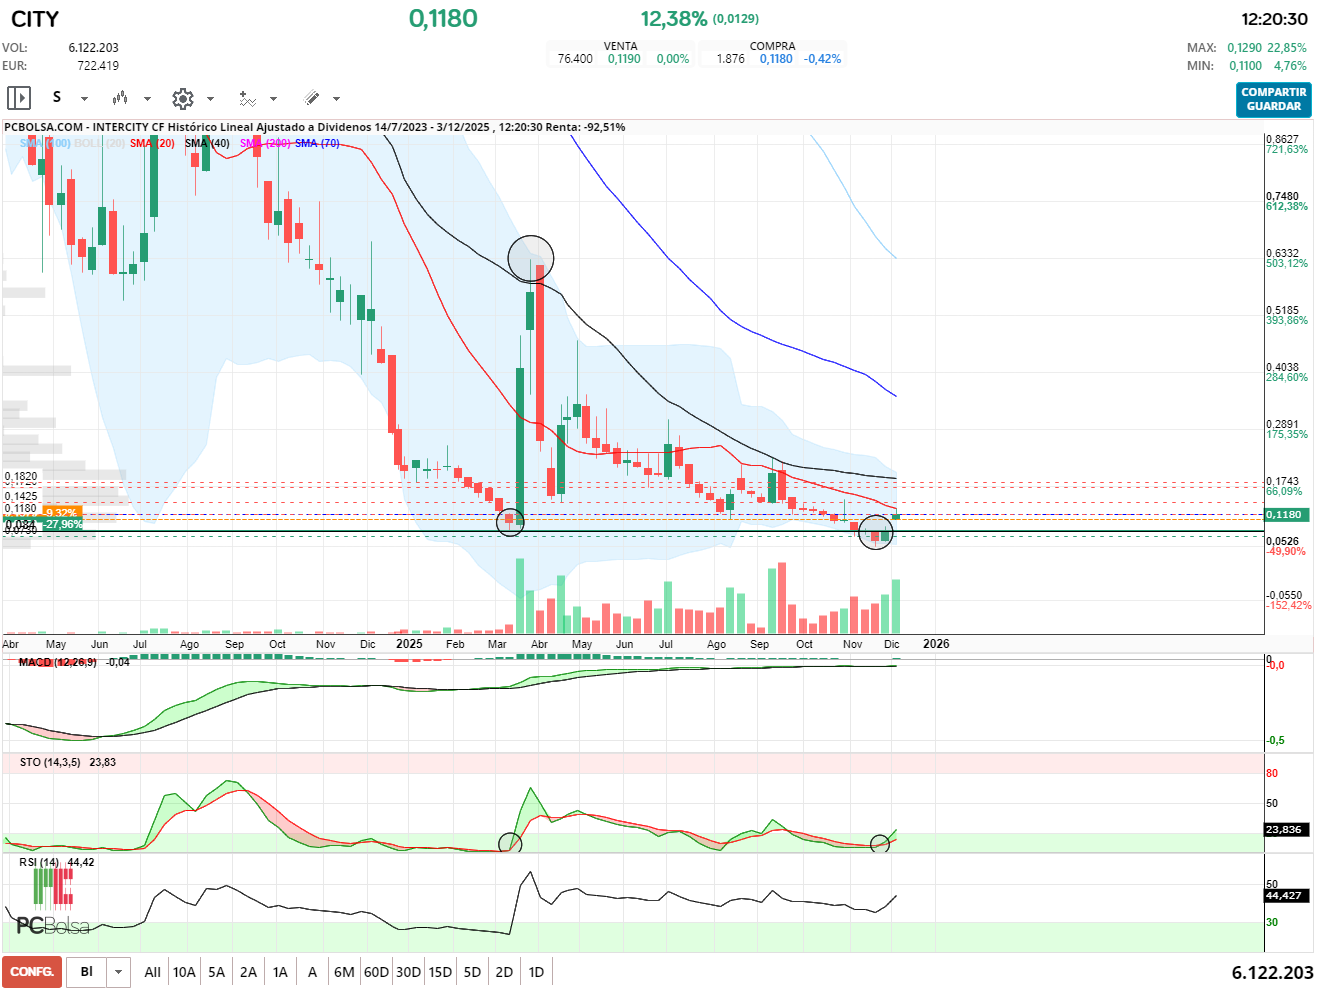Click the 0,1180 current price tag
The width and height of the screenshot is (1327, 993).
(1284, 515)
